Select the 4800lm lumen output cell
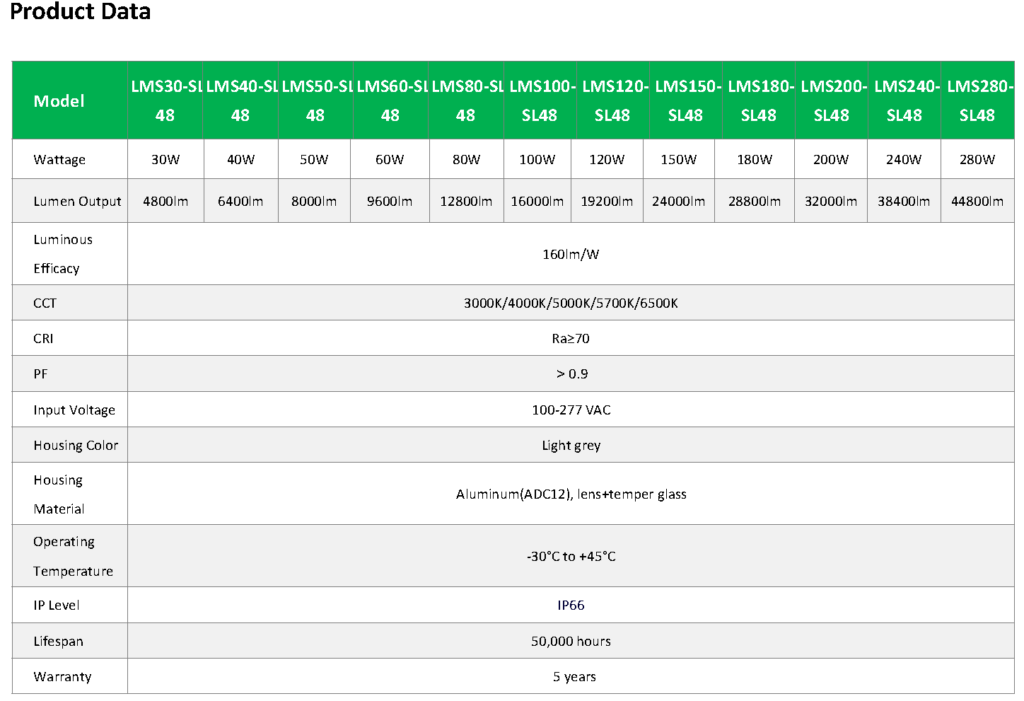Image resolution: width=1024 pixels, height=701 pixels. pyautogui.click(x=165, y=201)
